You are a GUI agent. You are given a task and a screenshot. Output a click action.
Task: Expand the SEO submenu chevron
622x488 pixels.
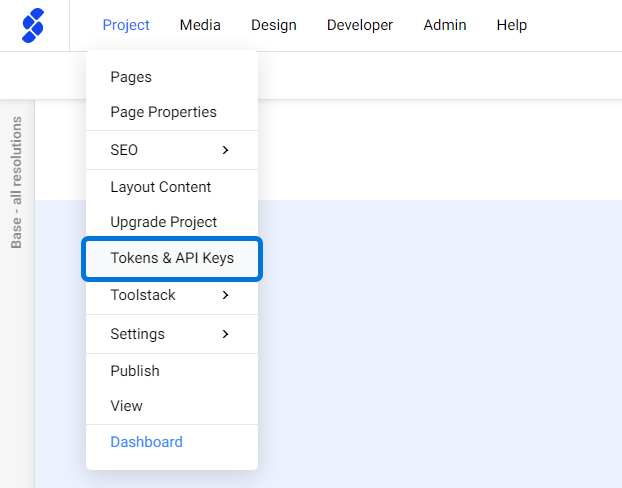pos(225,150)
